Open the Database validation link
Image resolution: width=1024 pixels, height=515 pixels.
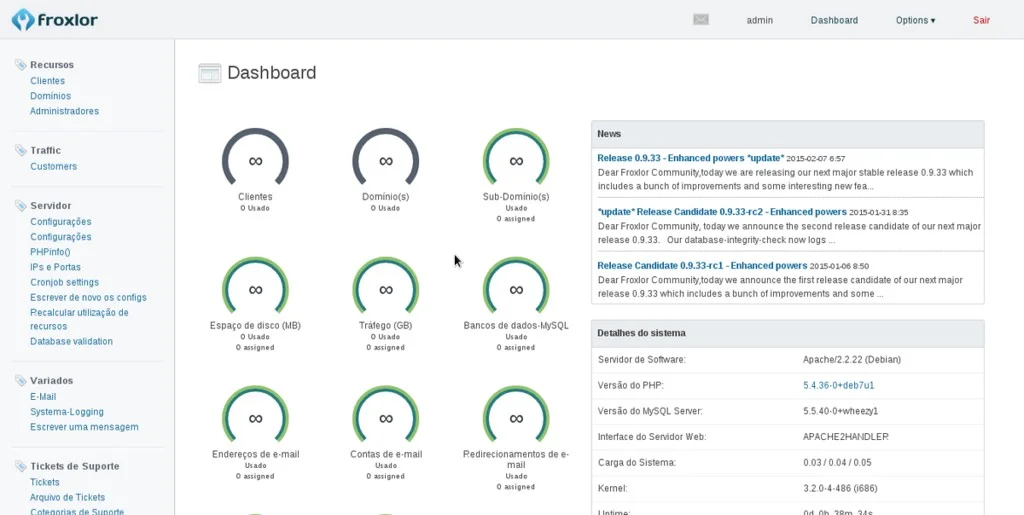71,341
